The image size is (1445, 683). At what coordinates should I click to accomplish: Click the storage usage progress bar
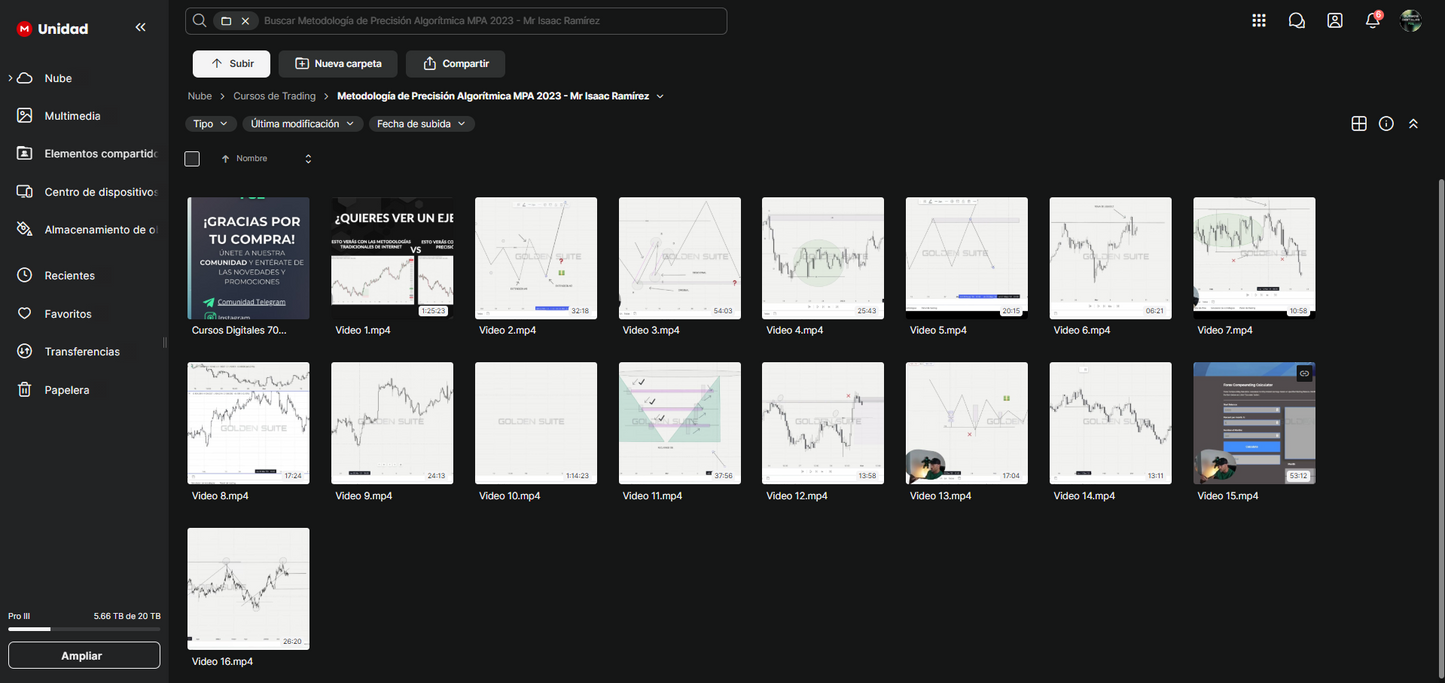click(84, 629)
